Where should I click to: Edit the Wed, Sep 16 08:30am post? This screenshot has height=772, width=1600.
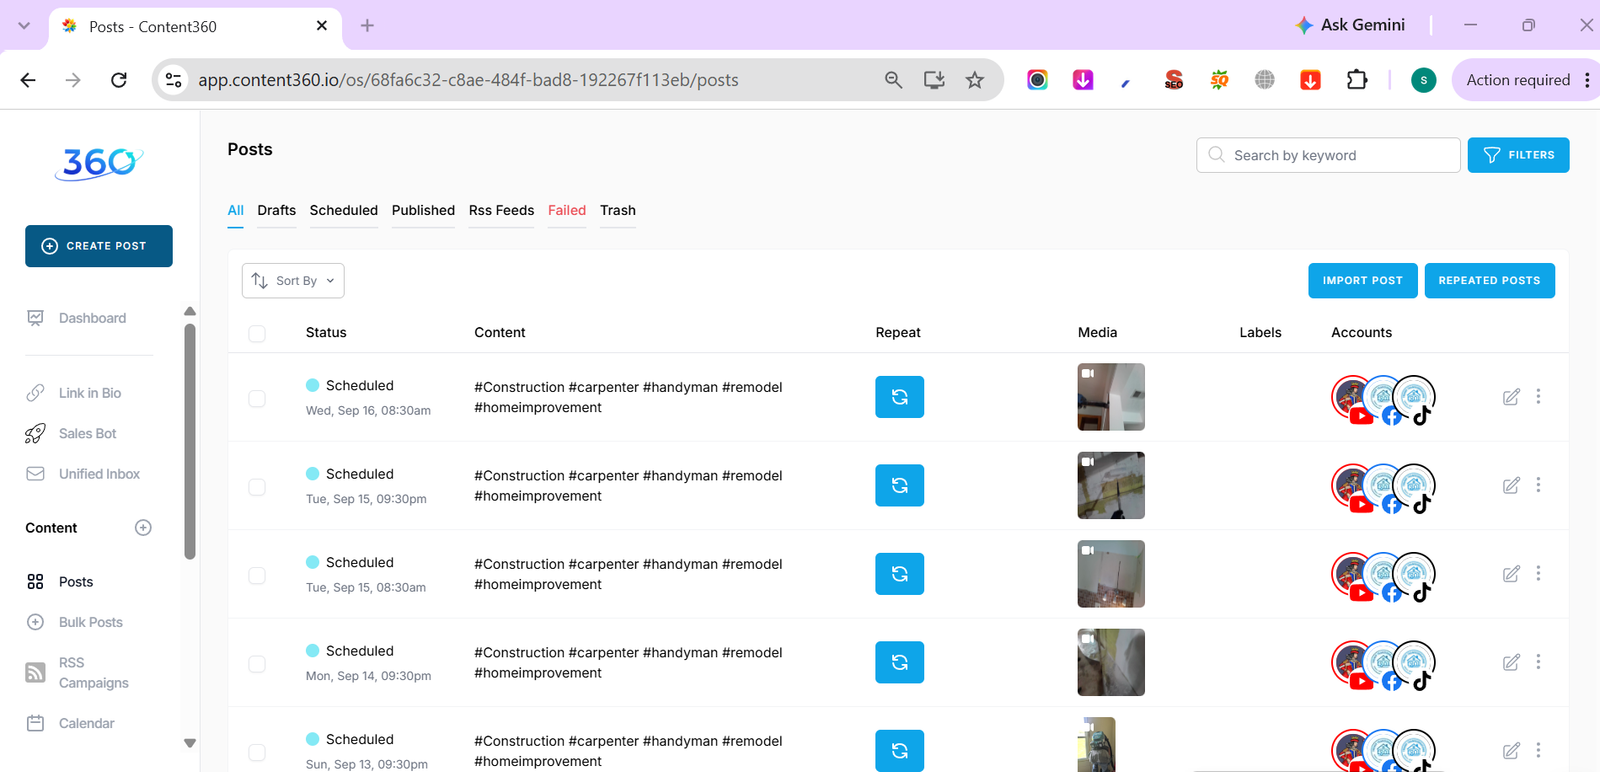click(1511, 397)
